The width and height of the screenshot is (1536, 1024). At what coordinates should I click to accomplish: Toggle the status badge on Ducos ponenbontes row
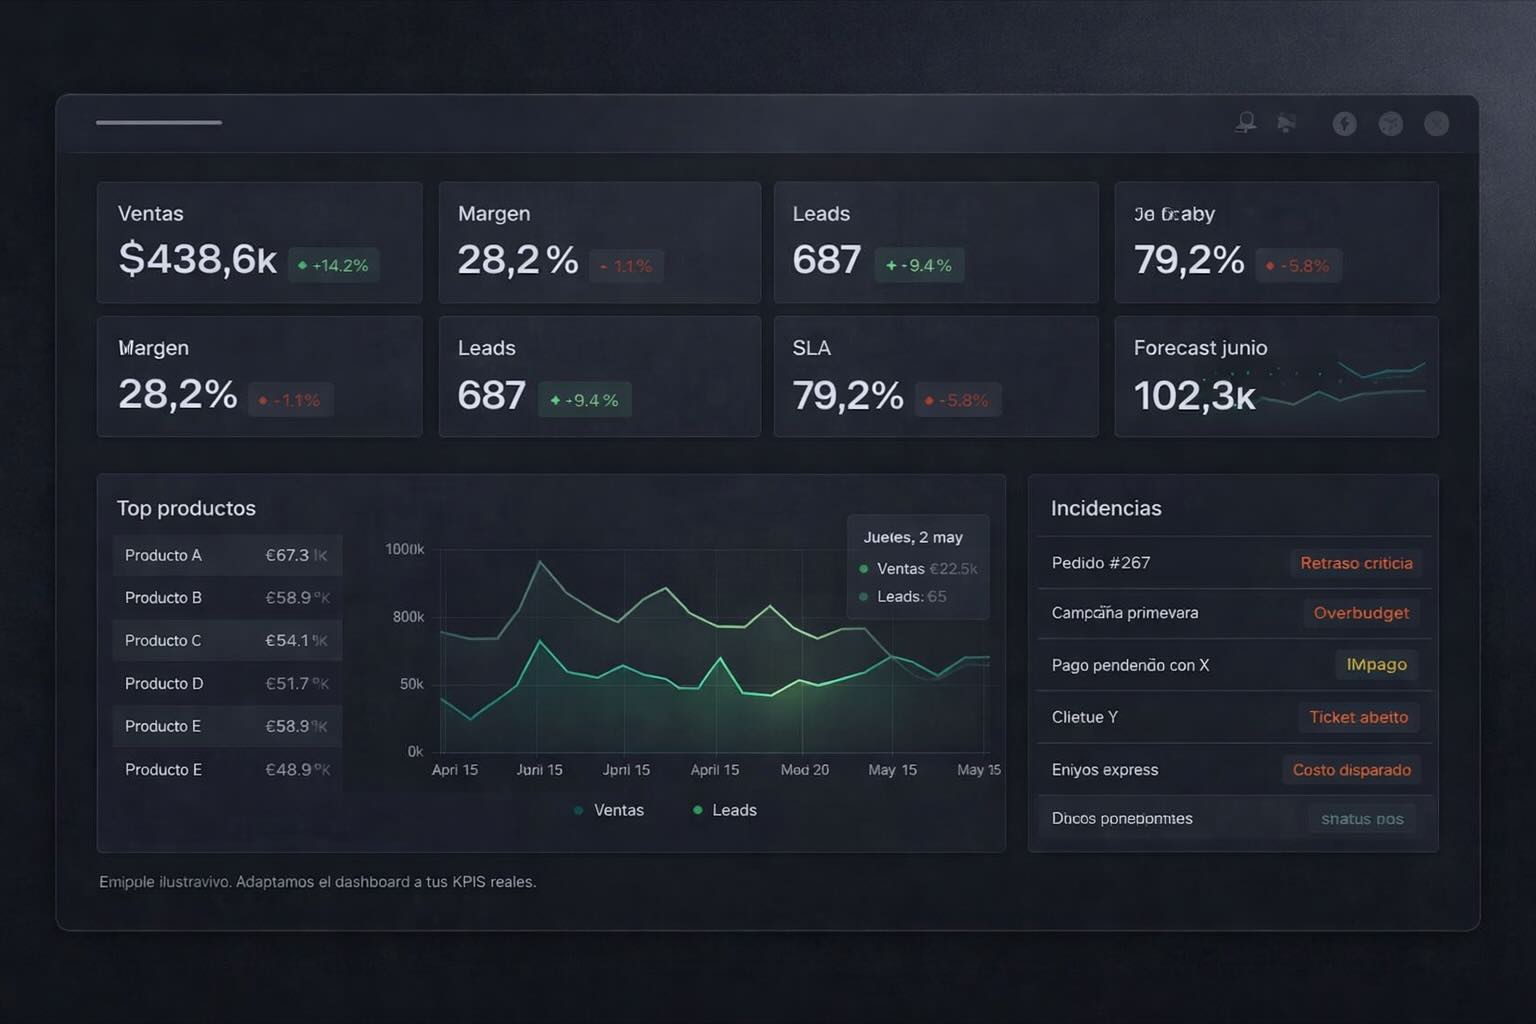[1361, 818]
